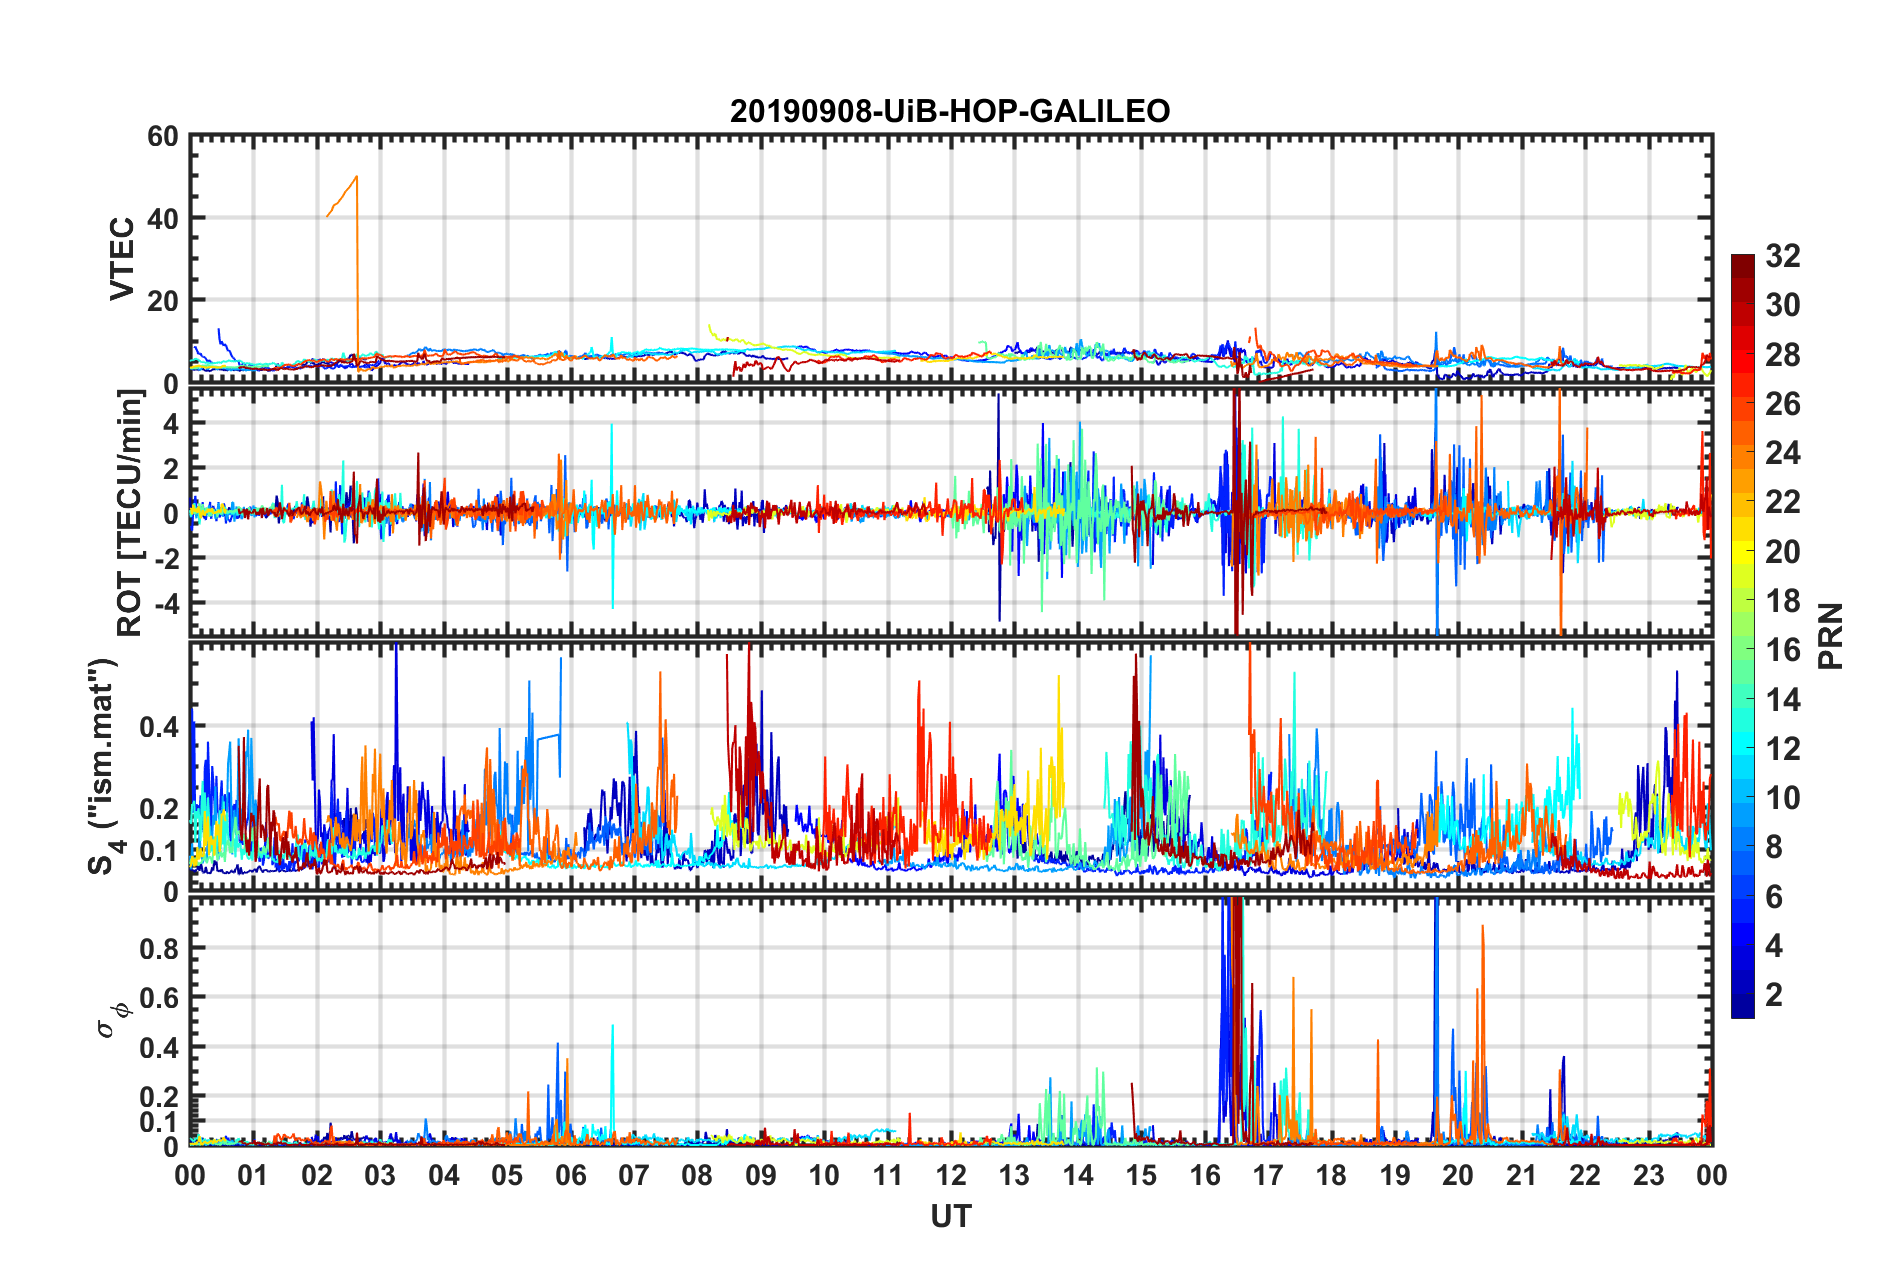
Task: Click x-axis hour label 21
Action: tap(1522, 1175)
